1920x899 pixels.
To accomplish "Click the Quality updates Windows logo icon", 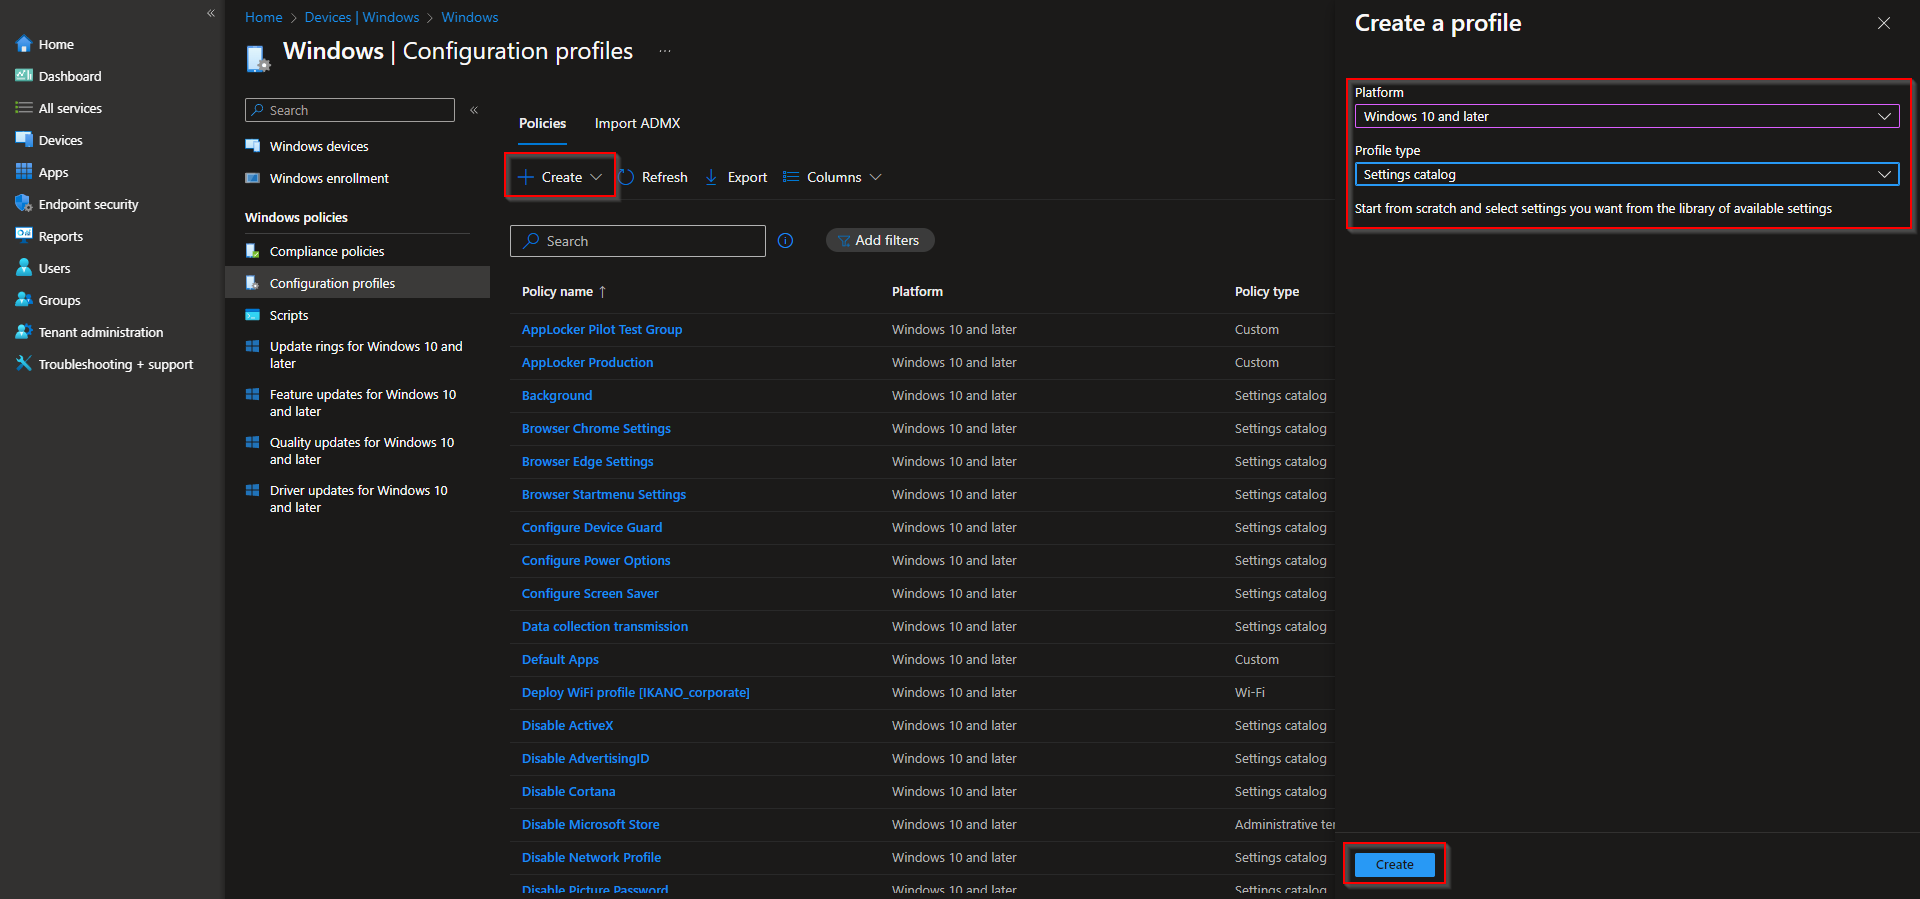I will [253, 442].
